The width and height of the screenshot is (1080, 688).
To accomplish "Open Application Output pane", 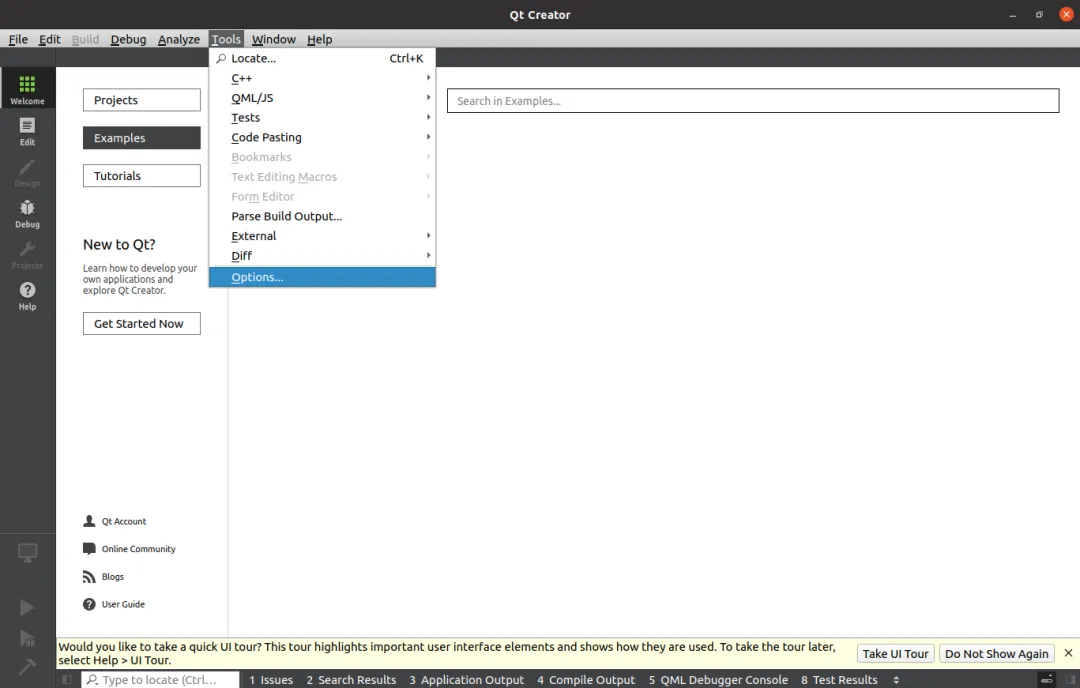I will coord(466,680).
